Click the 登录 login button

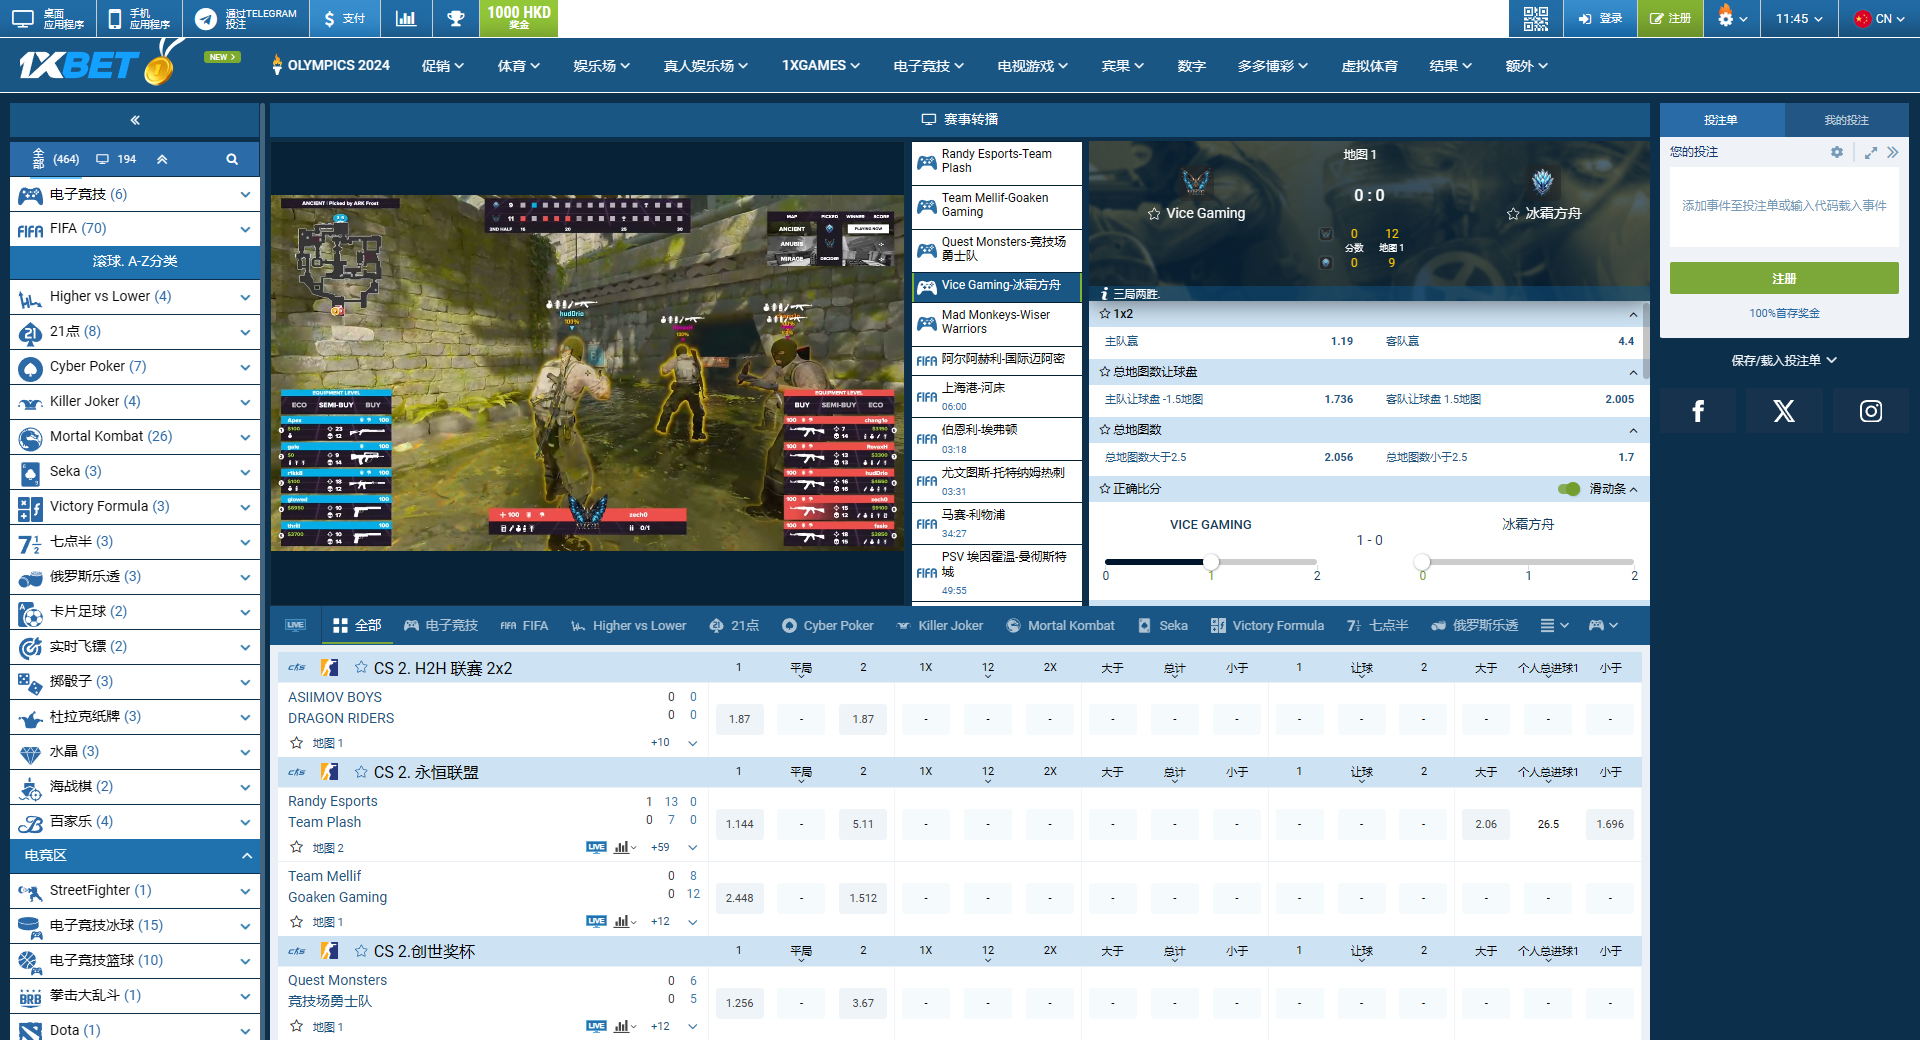coord(1600,18)
